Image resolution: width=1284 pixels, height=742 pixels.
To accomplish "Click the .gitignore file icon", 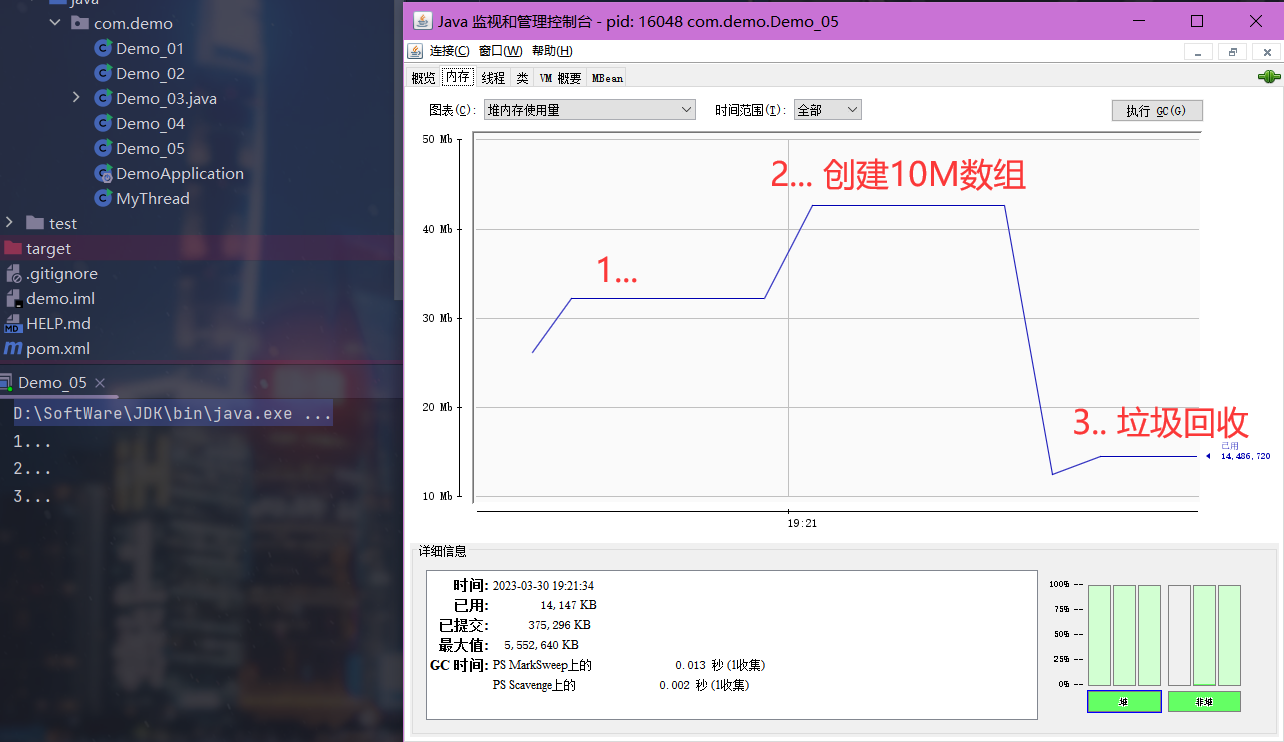I will click(x=13, y=273).
